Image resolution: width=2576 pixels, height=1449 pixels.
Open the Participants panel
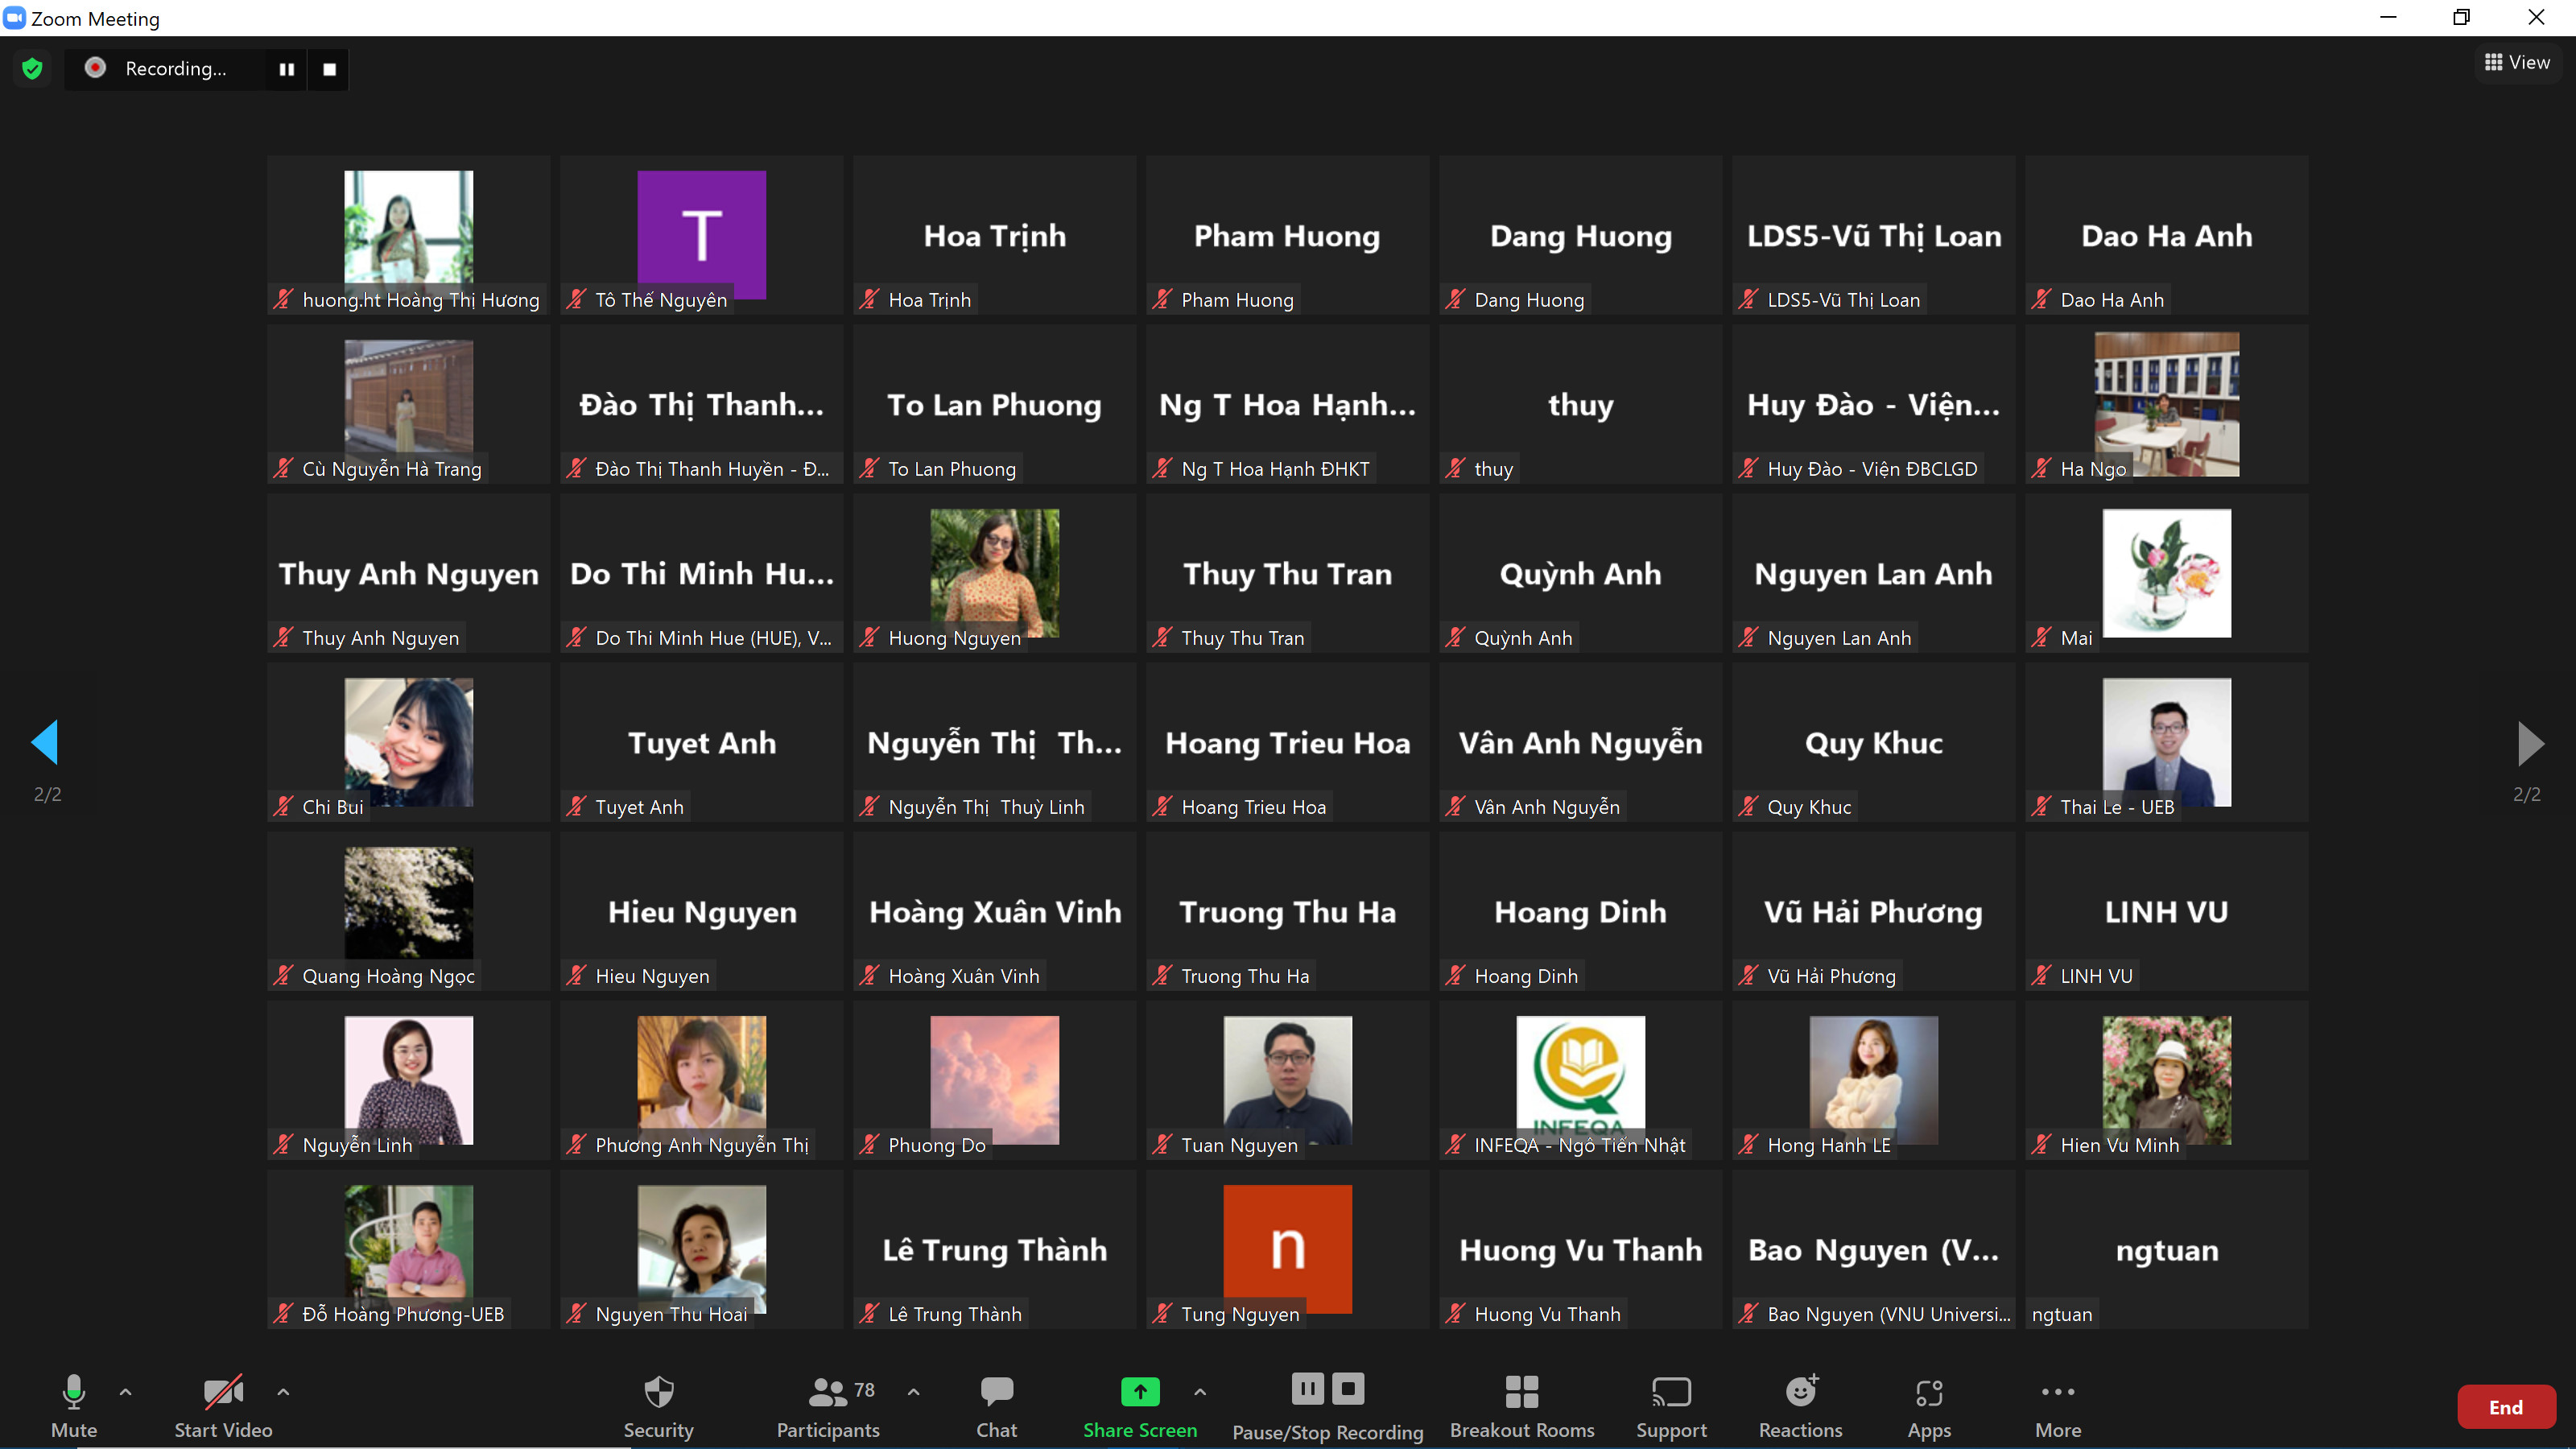click(x=828, y=1405)
